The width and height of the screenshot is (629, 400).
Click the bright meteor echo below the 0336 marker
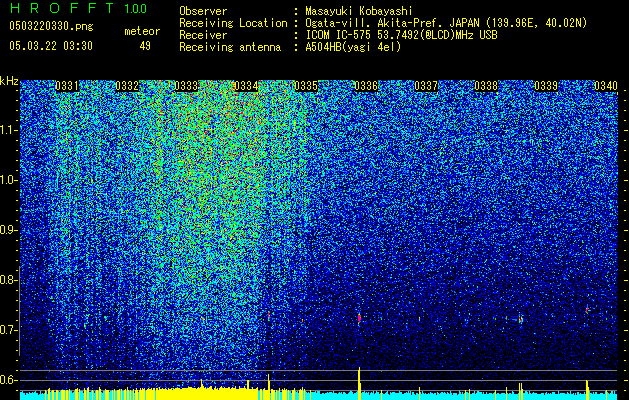(359, 318)
